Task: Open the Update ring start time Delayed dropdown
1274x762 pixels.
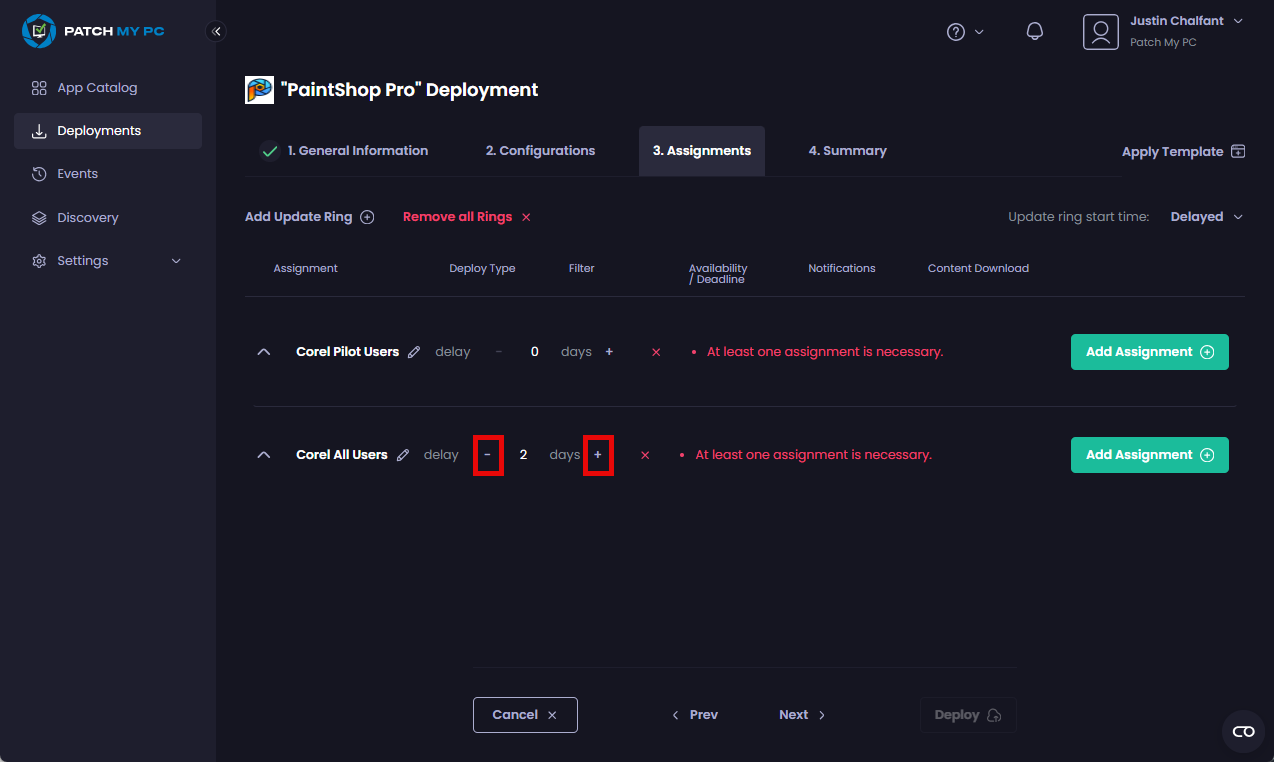Action: pyautogui.click(x=1206, y=216)
